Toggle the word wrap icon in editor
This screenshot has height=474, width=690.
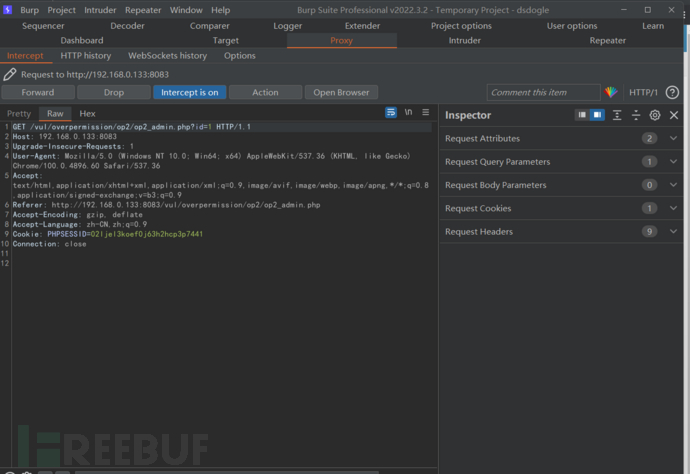click(391, 112)
